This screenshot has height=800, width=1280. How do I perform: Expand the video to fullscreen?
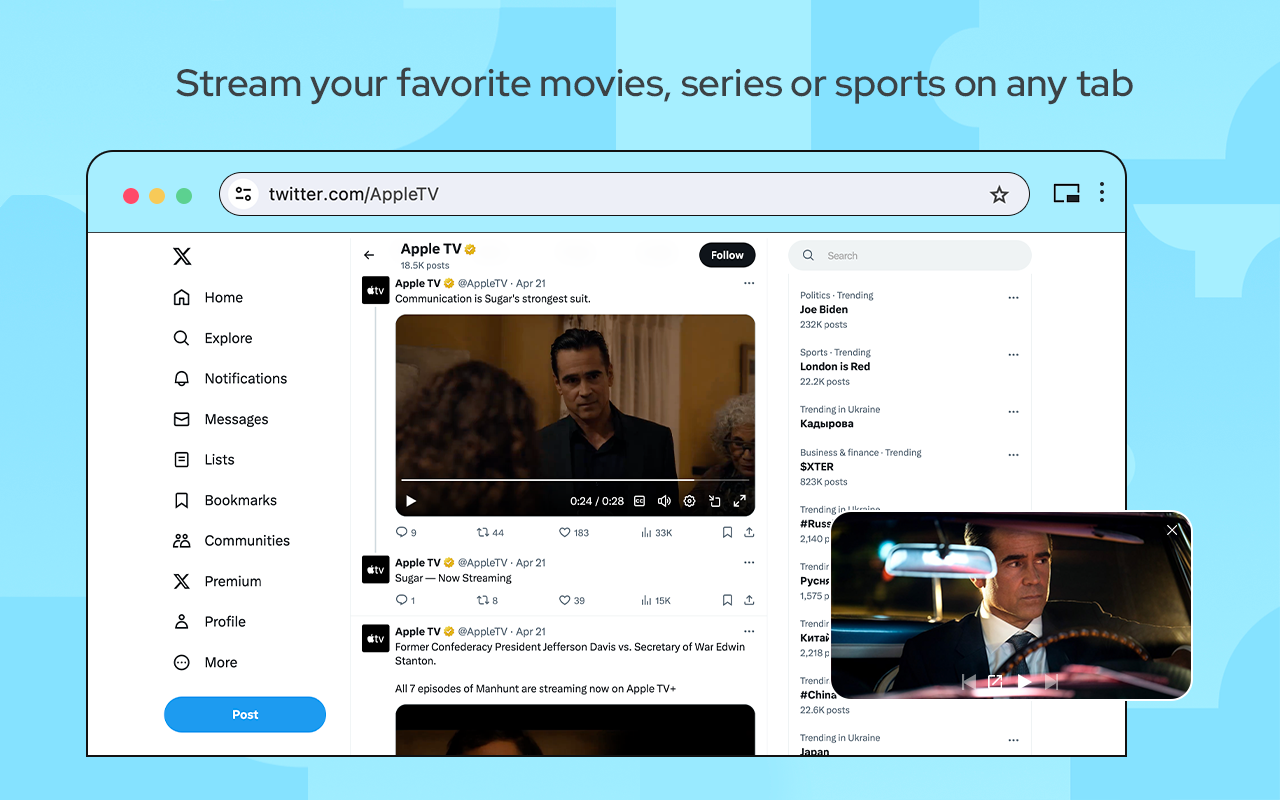740,501
